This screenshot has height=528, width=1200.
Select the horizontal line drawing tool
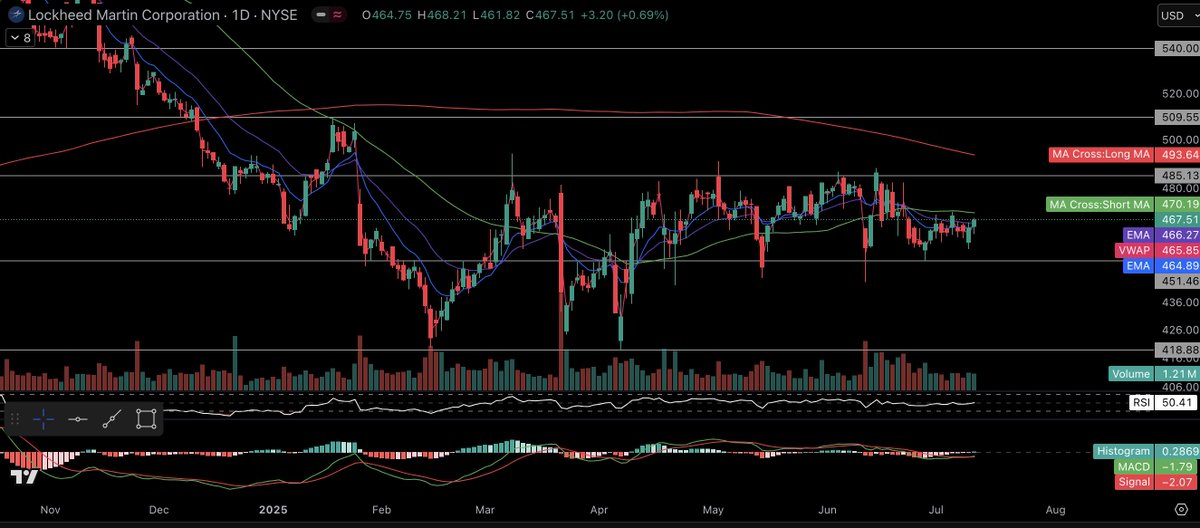(x=78, y=419)
